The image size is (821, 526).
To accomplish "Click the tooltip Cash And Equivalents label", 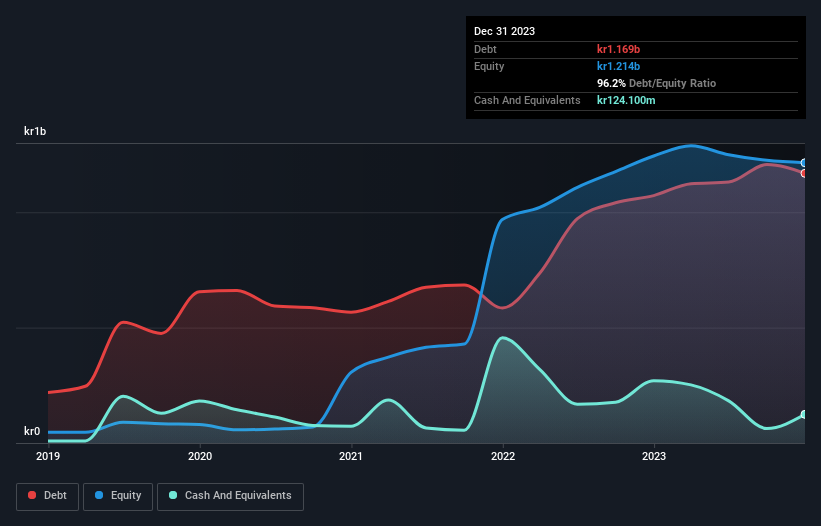I will click(527, 100).
